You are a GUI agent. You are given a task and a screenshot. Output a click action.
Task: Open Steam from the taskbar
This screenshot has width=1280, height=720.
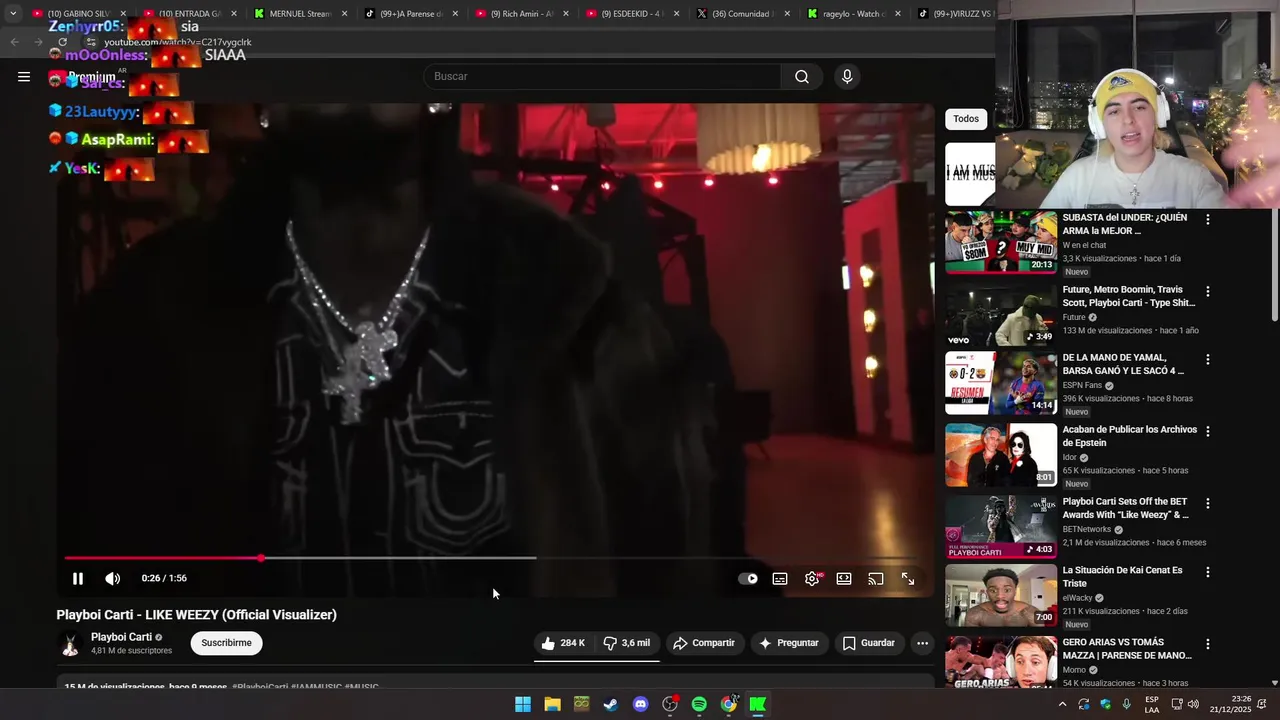point(611,704)
